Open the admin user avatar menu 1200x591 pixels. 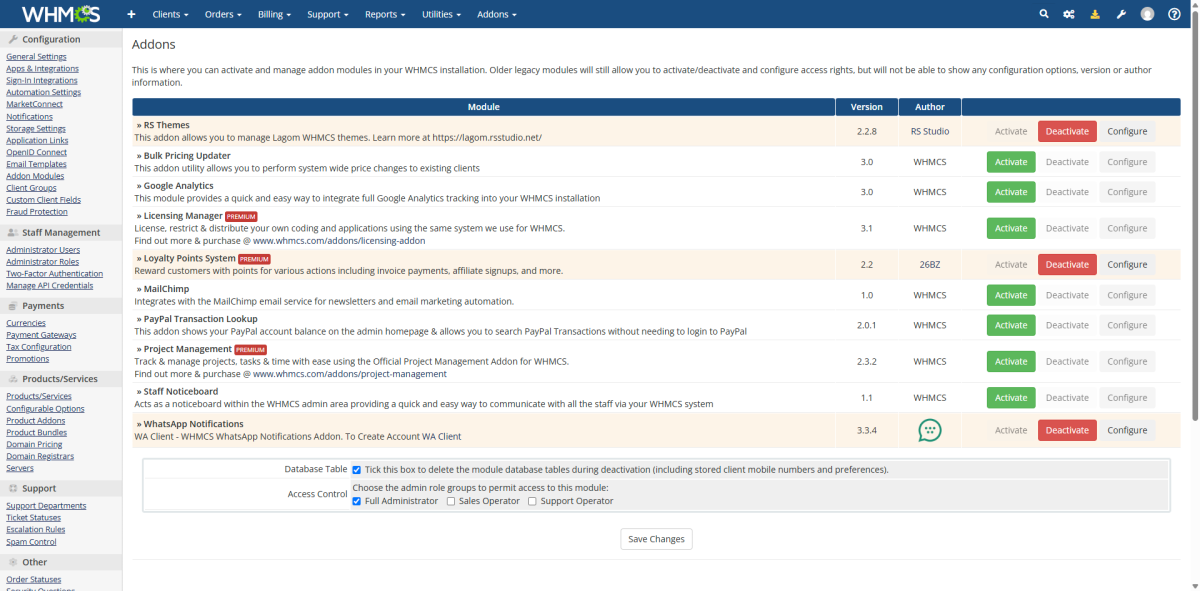[1147, 14]
